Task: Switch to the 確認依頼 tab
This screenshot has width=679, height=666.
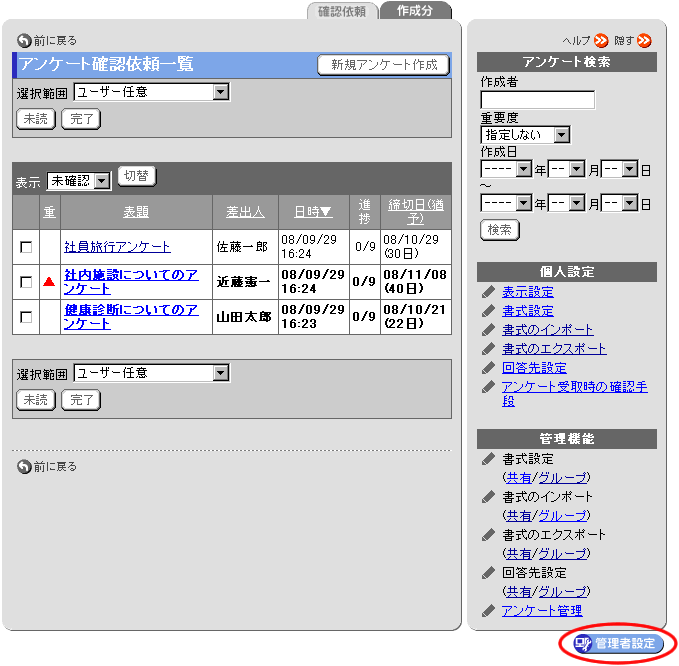Action: click(342, 11)
